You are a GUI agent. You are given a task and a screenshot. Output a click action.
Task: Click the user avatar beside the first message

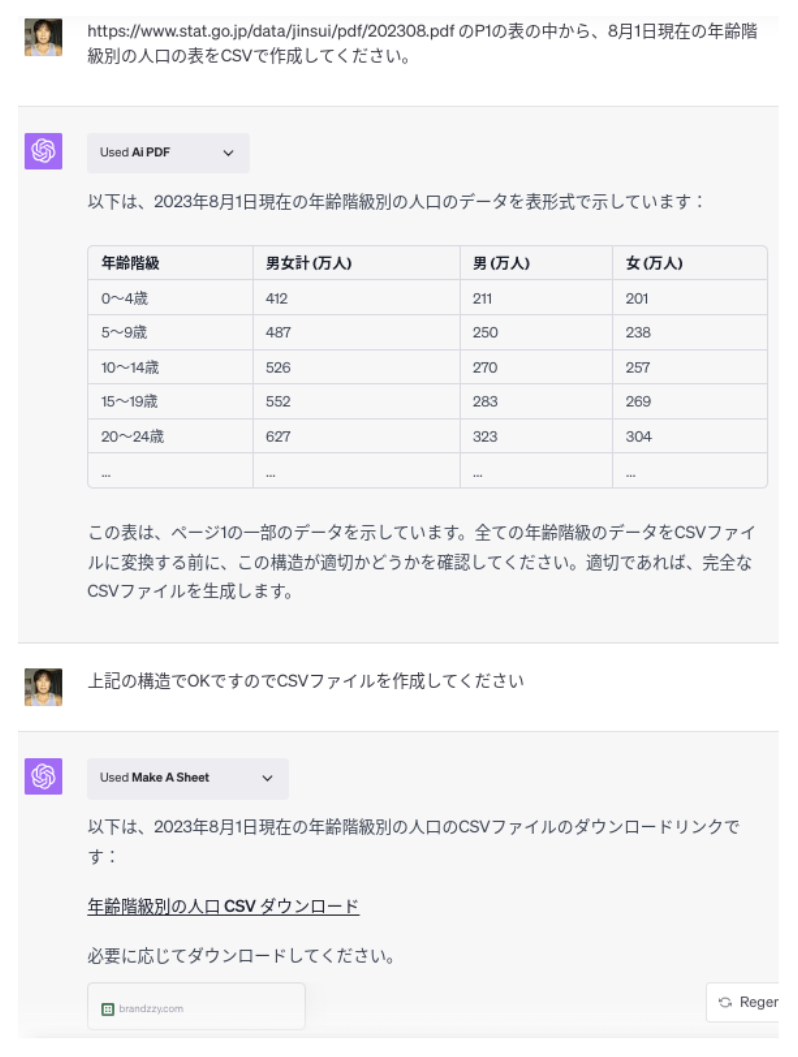[43, 37]
